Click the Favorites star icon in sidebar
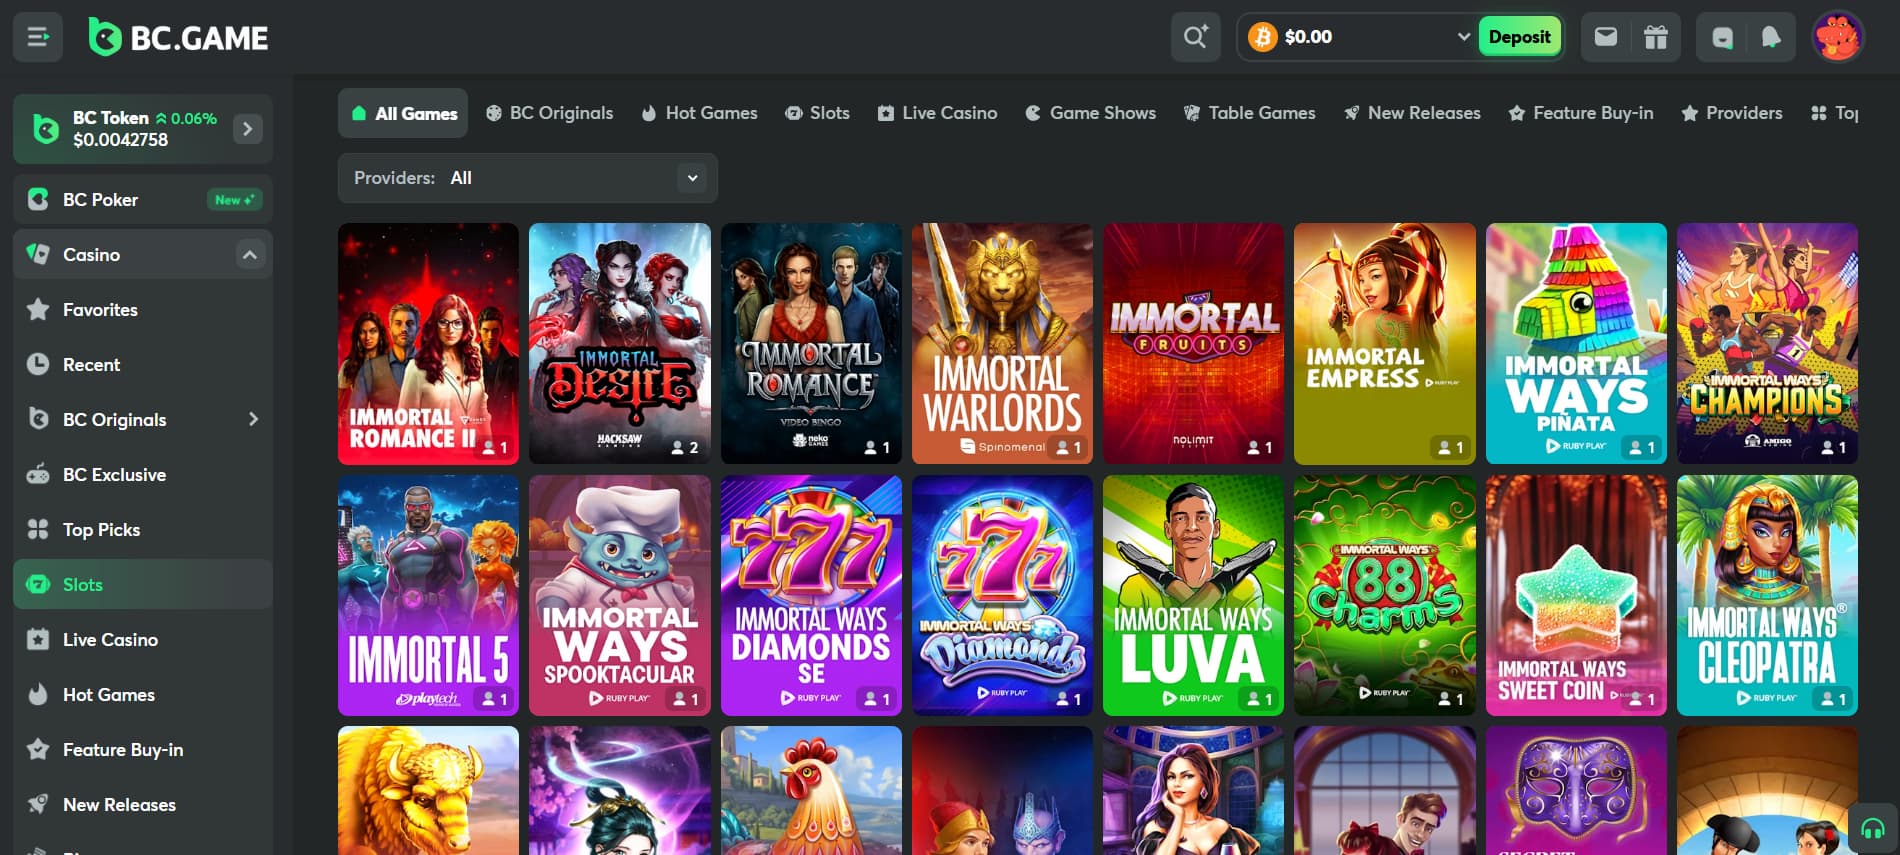Image resolution: width=1900 pixels, height=855 pixels. click(x=38, y=310)
